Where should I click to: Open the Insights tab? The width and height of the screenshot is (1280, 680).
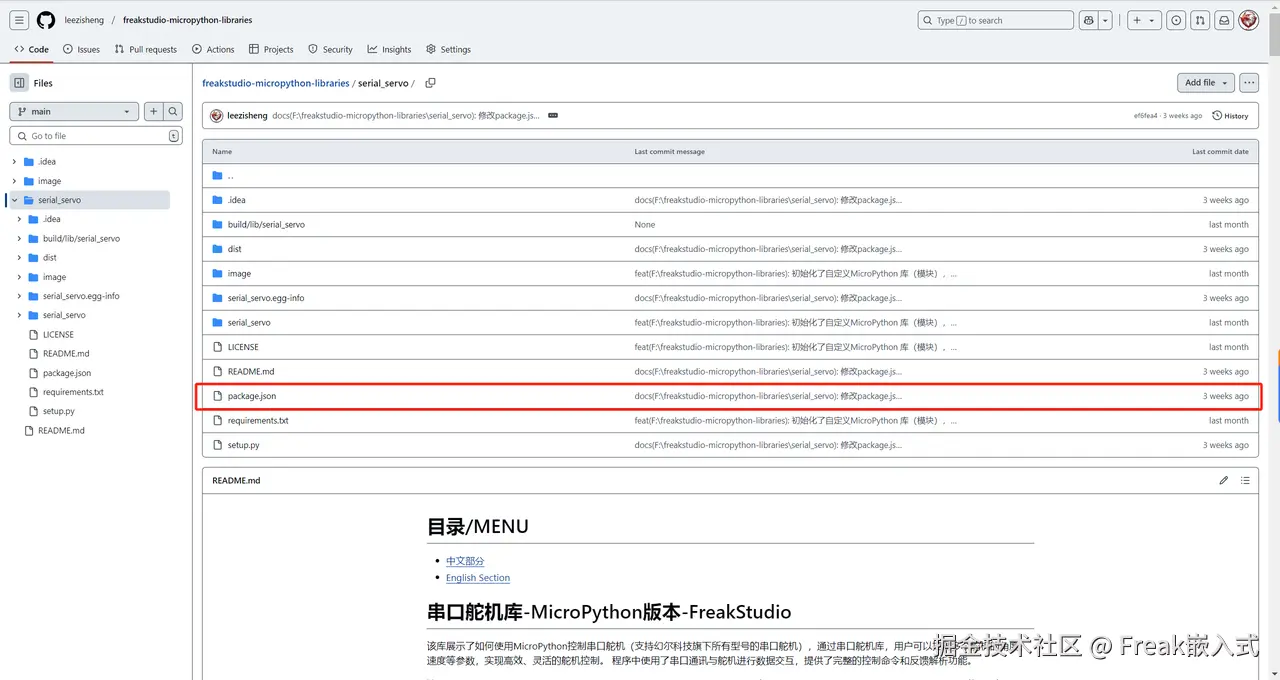click(x=389, y=49)
